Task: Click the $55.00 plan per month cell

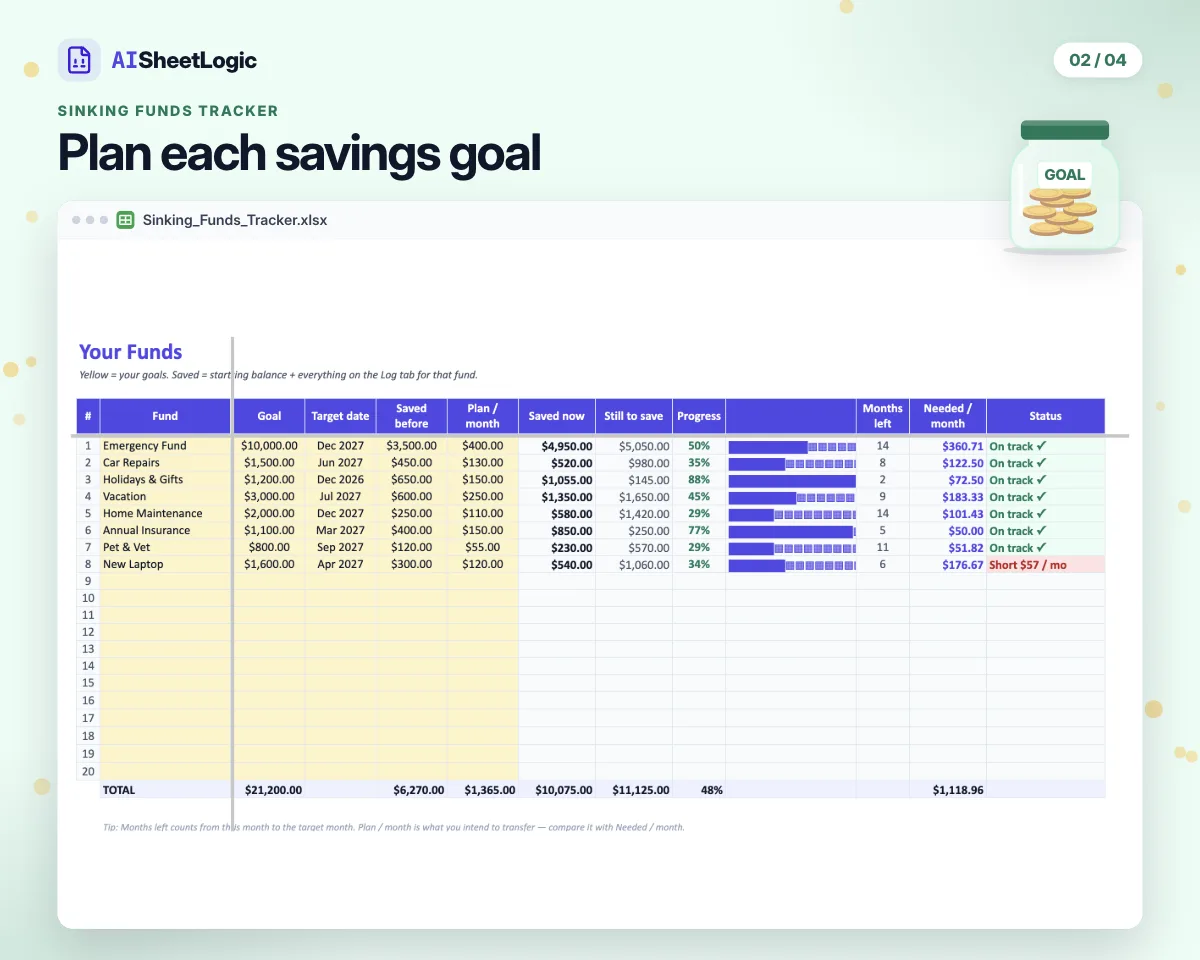Action: pyautogui.click(x=482, y=548)
